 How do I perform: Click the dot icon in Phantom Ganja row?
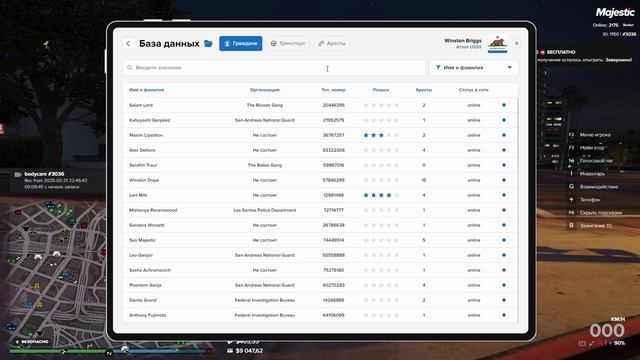(x=504, y=285)
